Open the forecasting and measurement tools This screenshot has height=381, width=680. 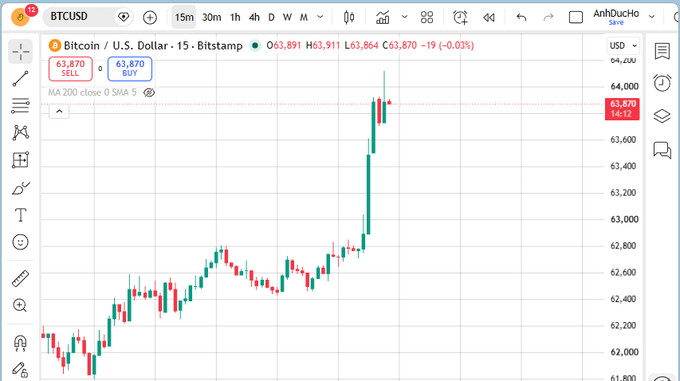[x=20, y=160]
